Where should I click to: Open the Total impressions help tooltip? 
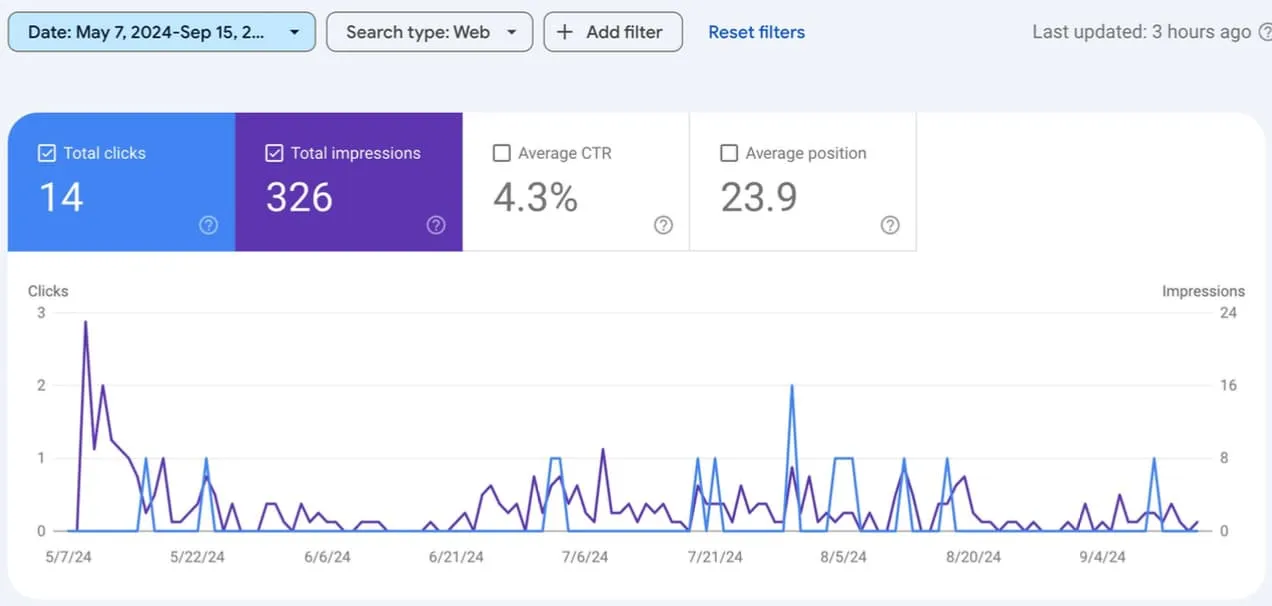click(436, 226)
